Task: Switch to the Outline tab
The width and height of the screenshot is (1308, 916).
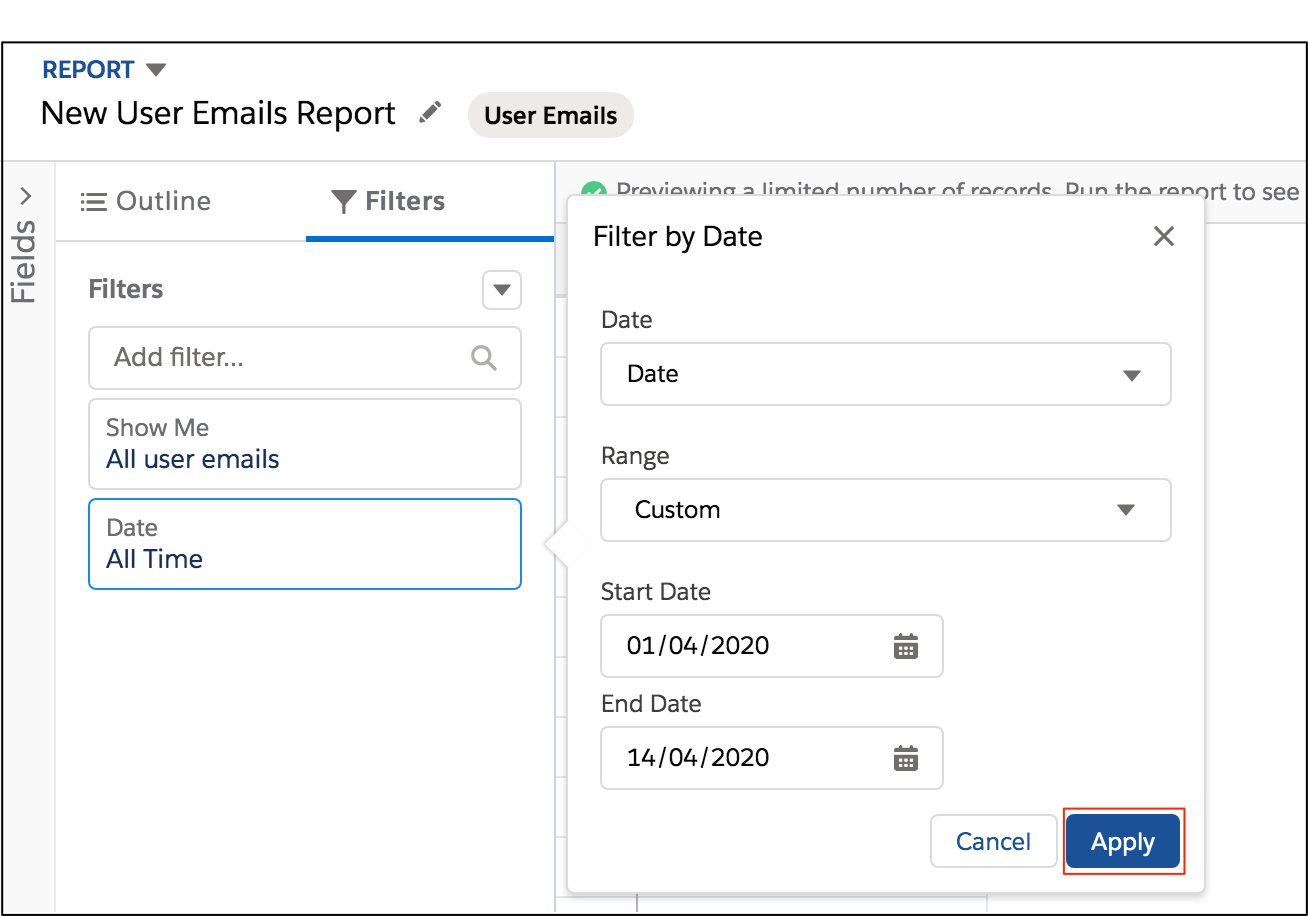Action: 146,201
